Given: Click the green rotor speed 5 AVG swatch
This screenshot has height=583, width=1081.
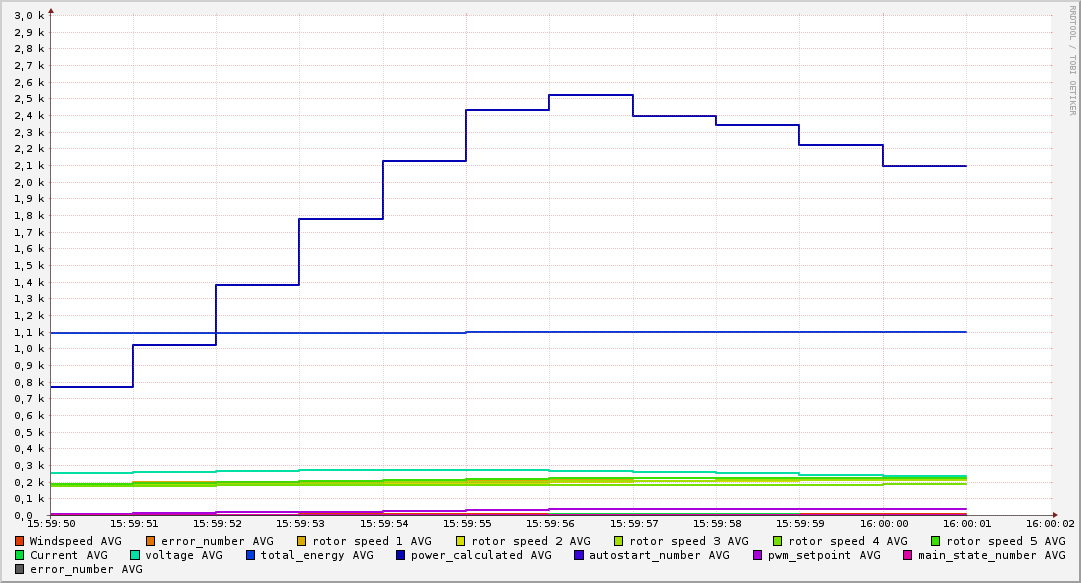Looking at the screenshot, I should tap(936, 542).
